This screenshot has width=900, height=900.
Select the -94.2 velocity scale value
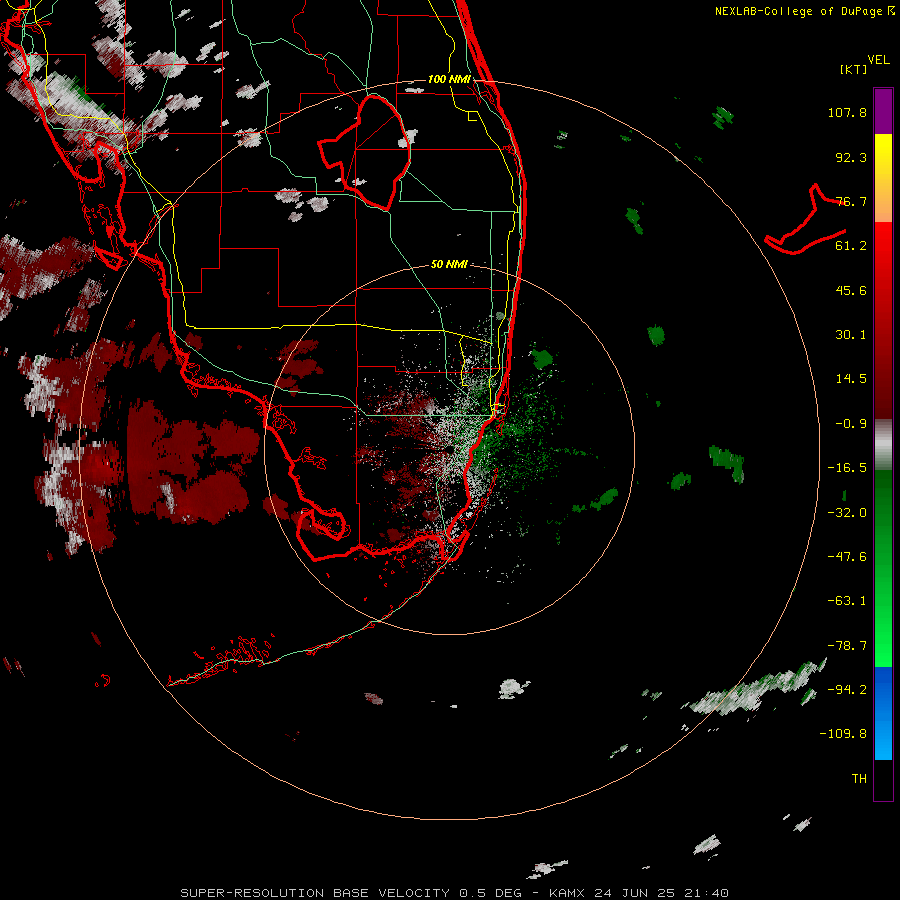click(x=847, y=690)
